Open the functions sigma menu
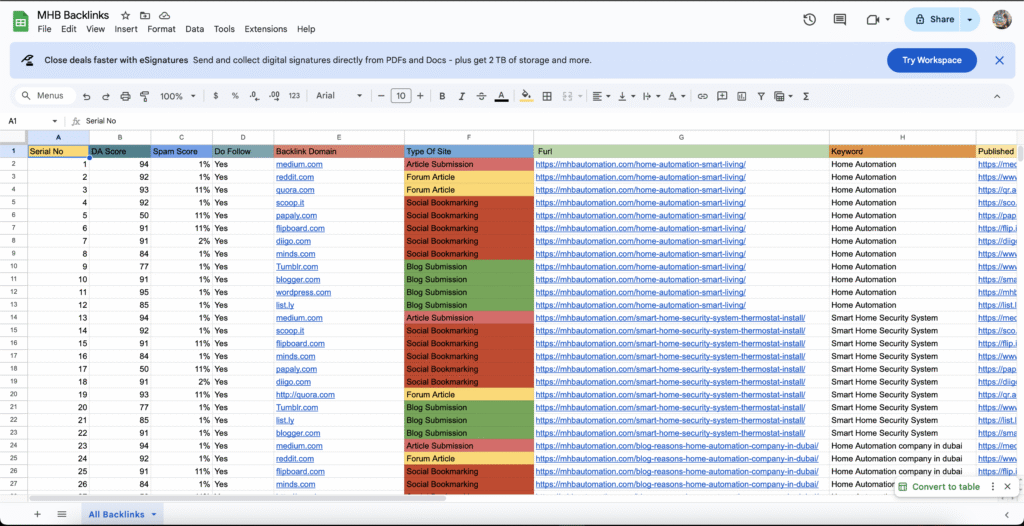 pyautogui.click(x=806, y=96)
